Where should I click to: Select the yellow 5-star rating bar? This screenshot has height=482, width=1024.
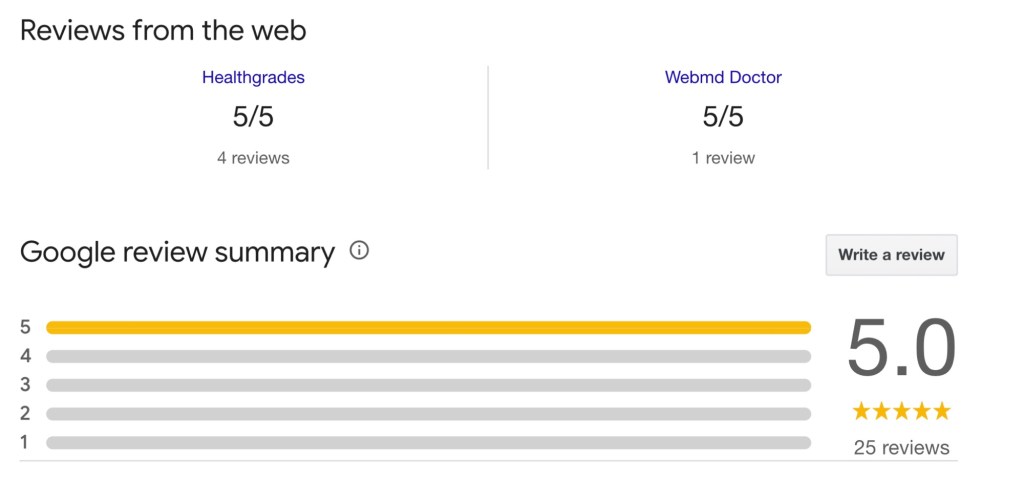coord(428,327)
